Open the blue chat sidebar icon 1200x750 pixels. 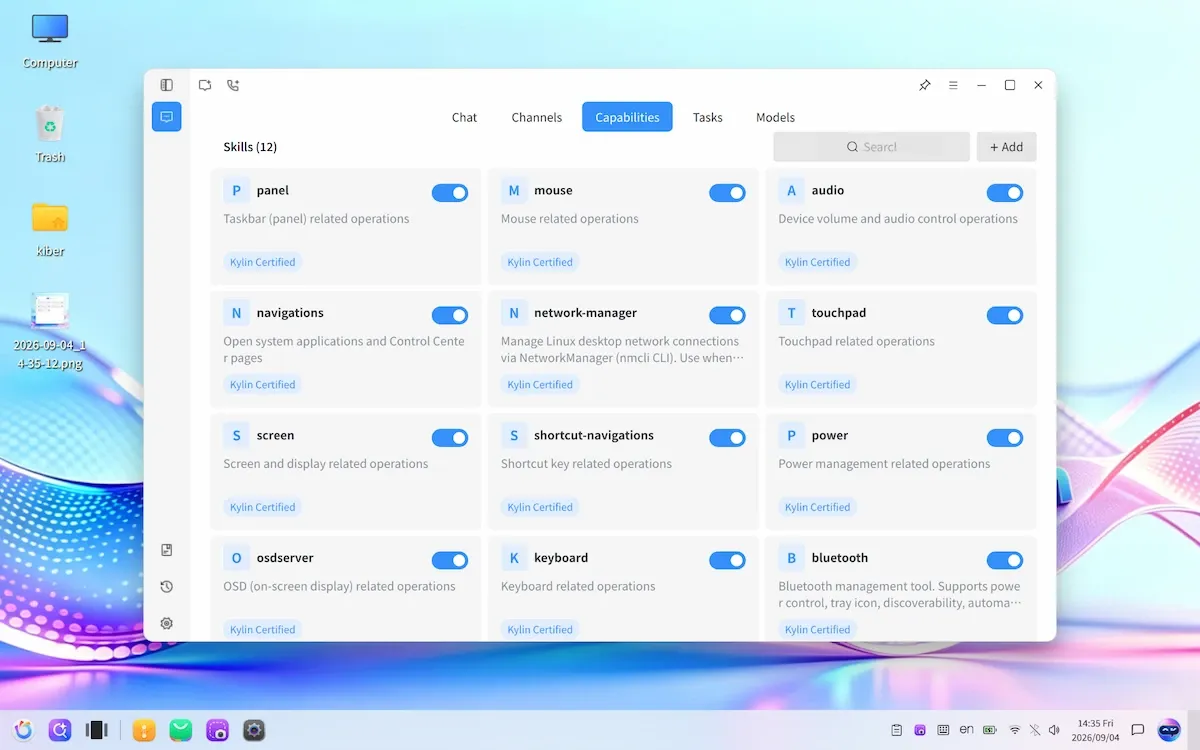pyautogui.click(x=167, y=117)
